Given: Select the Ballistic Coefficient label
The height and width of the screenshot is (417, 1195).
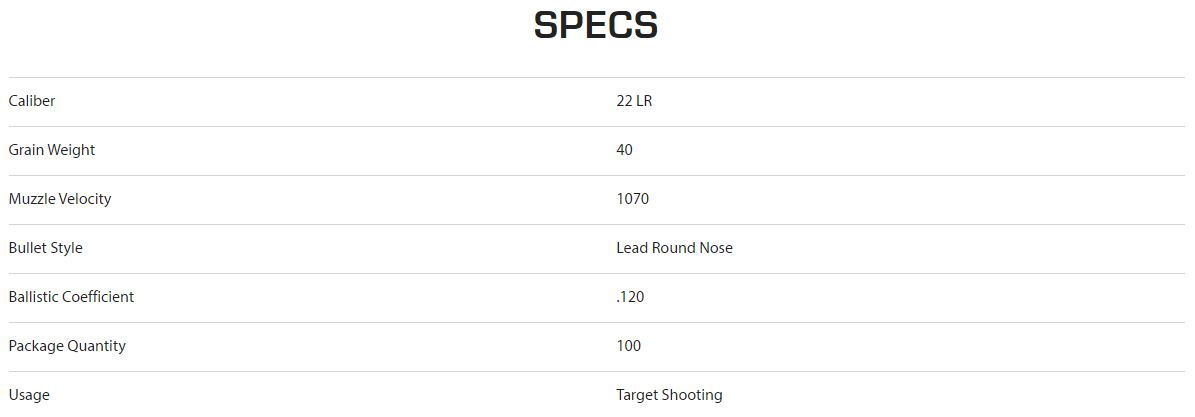Looking at the screenshot, I should click(71, 297).
